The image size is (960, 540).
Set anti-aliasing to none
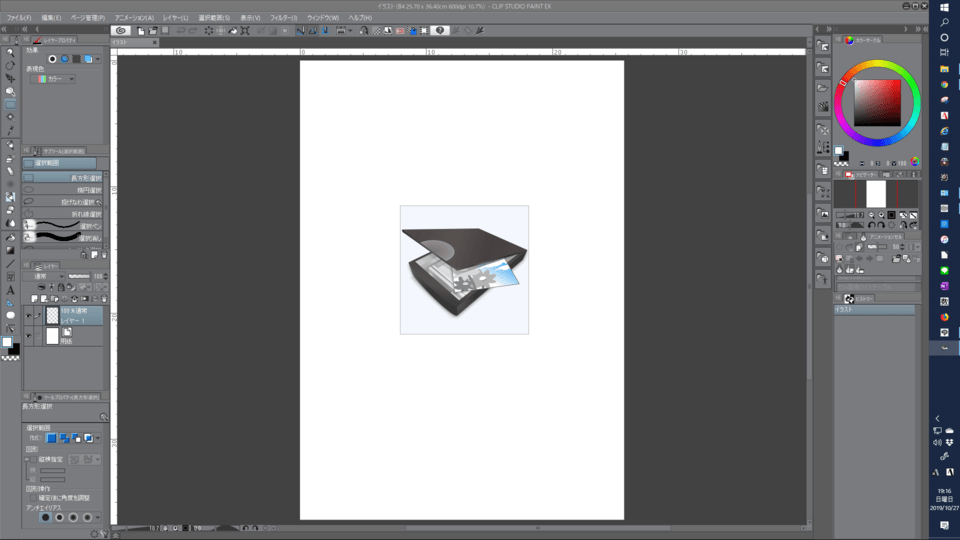(x=45, y=517)
